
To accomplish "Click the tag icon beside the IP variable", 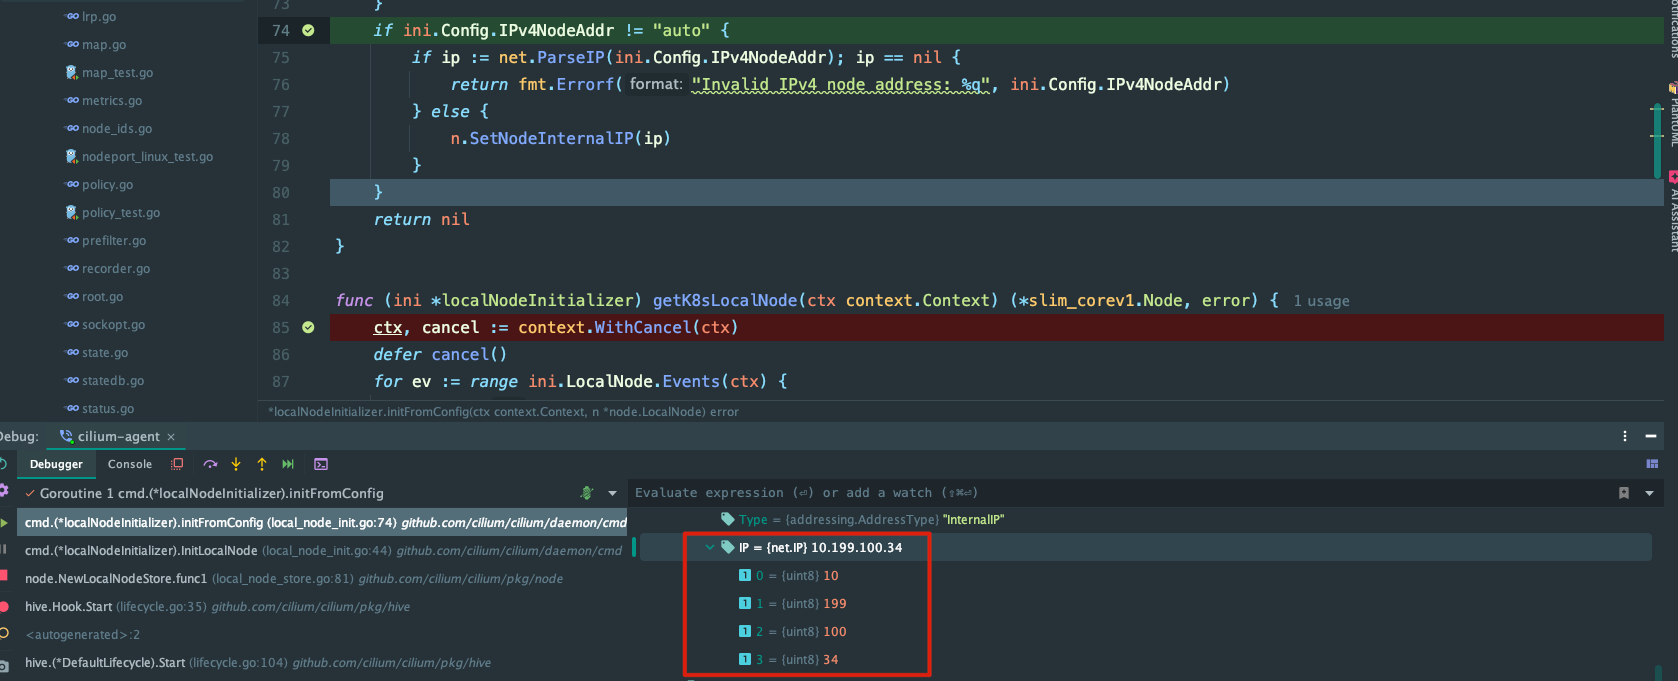I will point(728,547).
